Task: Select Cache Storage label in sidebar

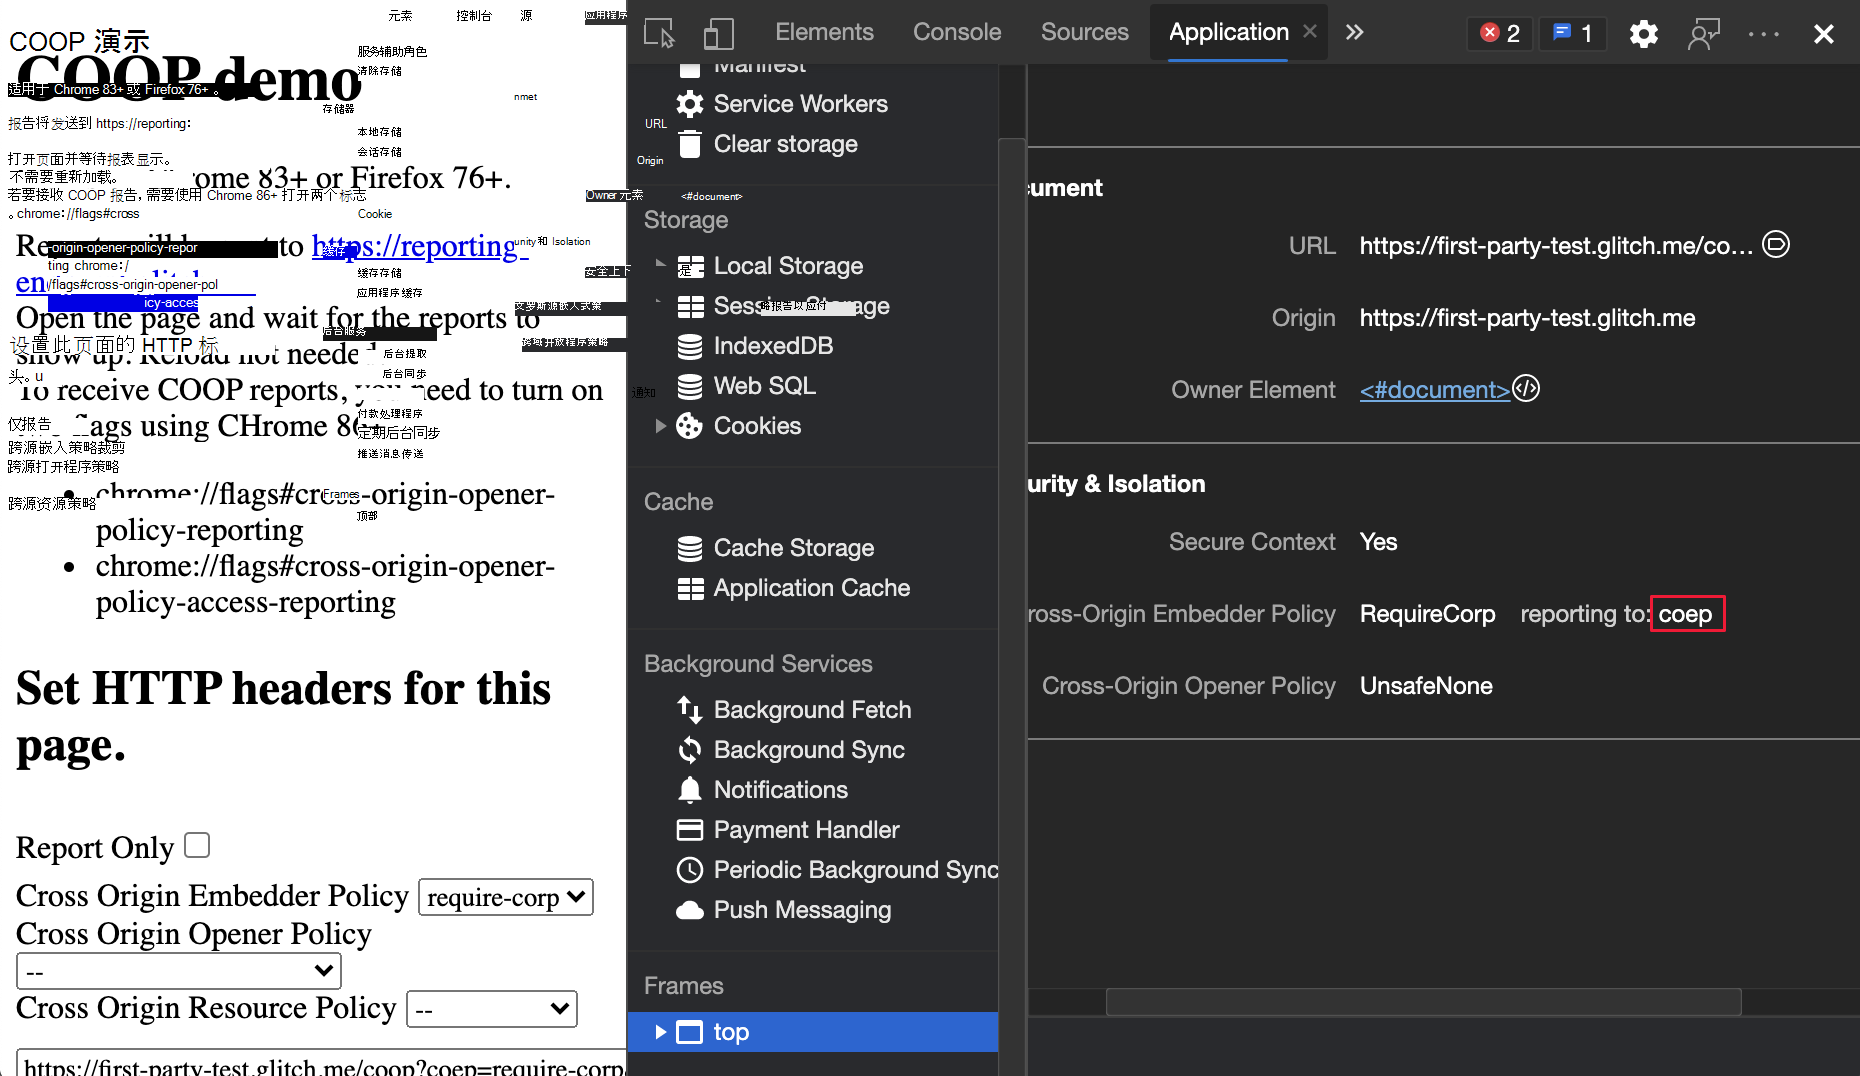Action: [794, 548]
